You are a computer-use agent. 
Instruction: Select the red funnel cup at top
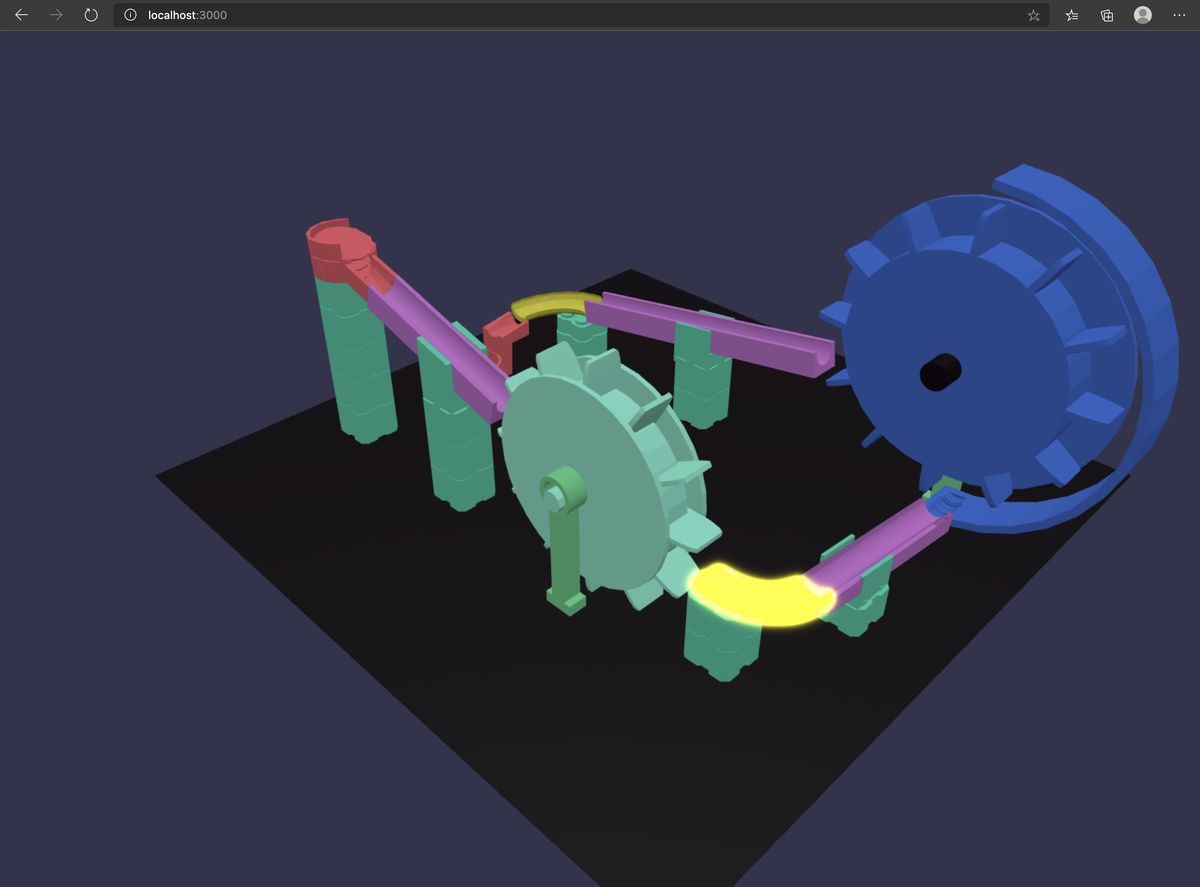coord(340,250)
